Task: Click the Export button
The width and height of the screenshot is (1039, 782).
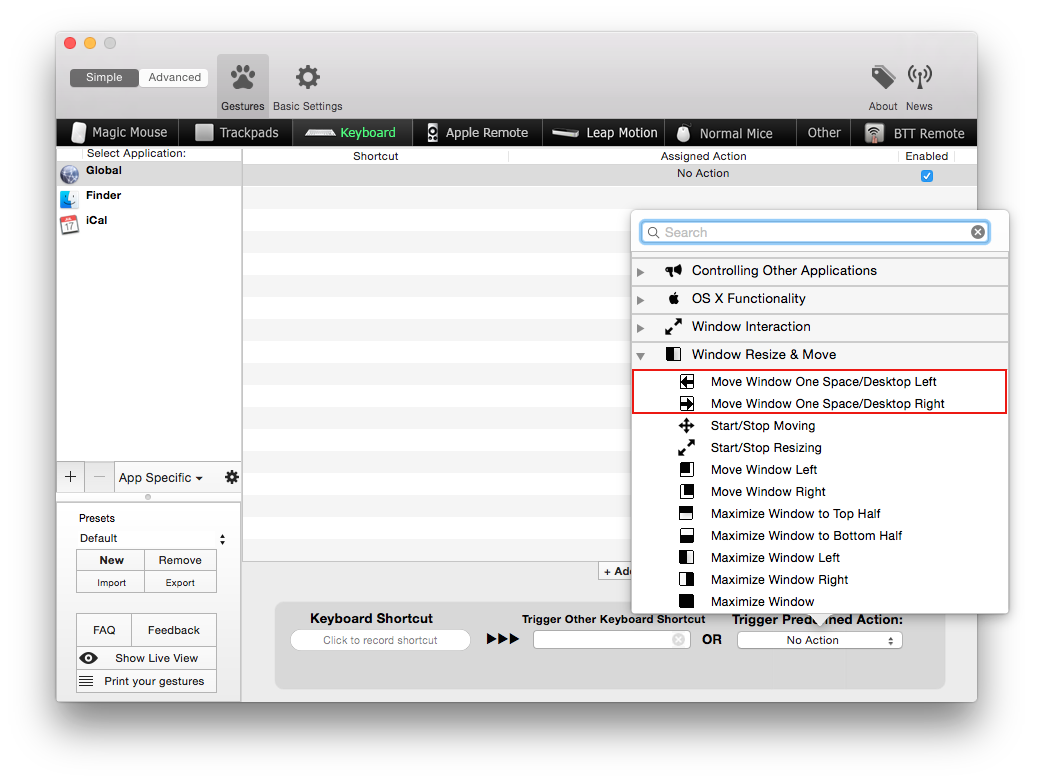Action: 180,583
